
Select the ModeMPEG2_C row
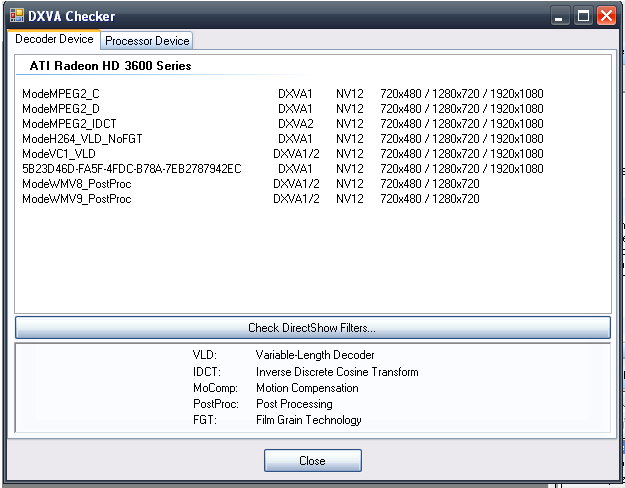click(283, 94)
